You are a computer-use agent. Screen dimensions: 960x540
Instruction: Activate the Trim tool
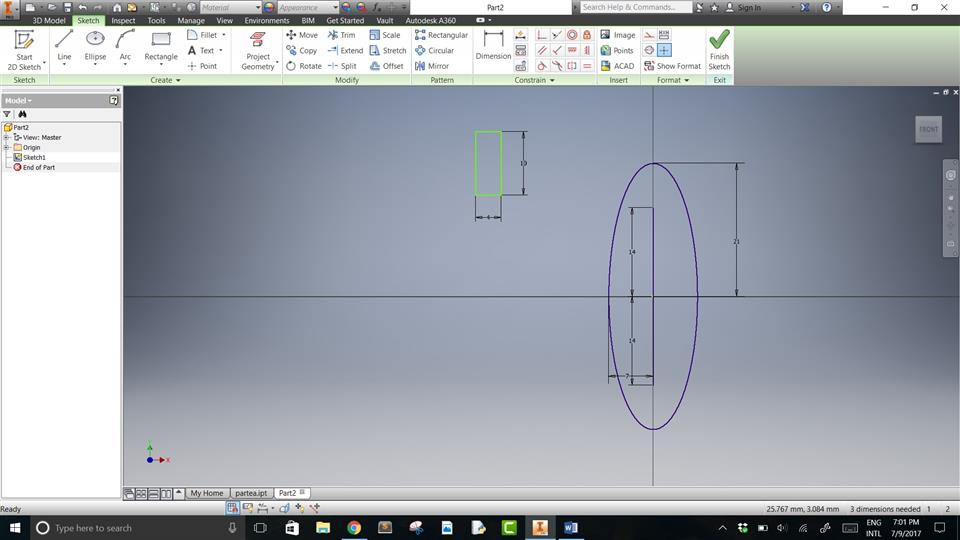[342, 35]
